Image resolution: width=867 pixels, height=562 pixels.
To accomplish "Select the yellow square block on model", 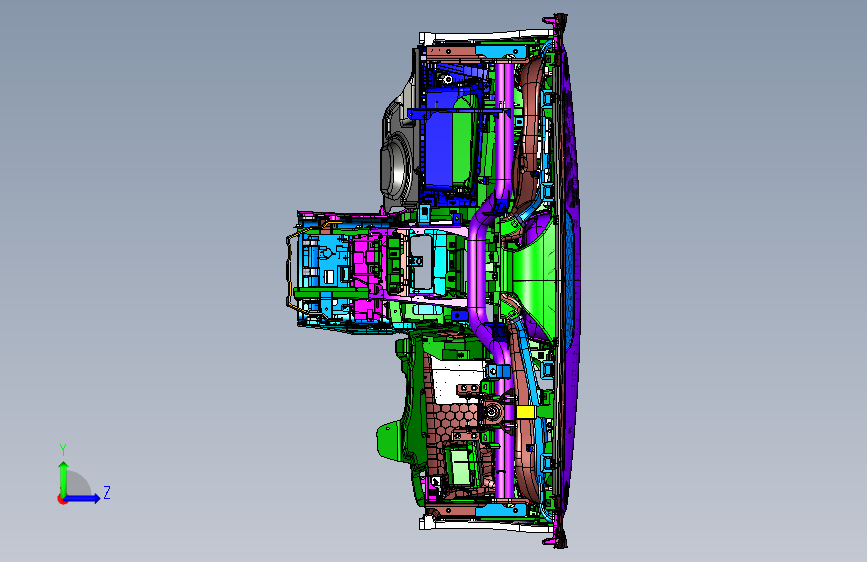I will [x=525, y=412].
